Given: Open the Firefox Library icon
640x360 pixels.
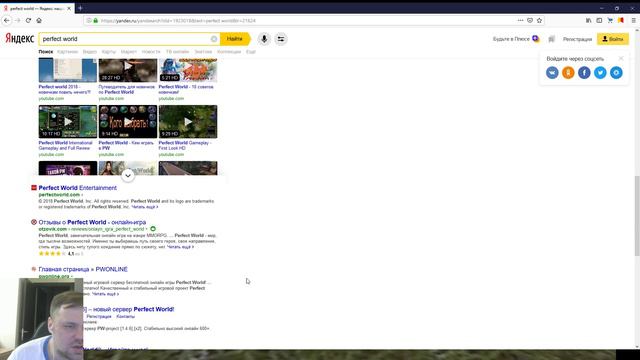Looking at the screenshot, I should pyautogui.click(x=589, y=20).
